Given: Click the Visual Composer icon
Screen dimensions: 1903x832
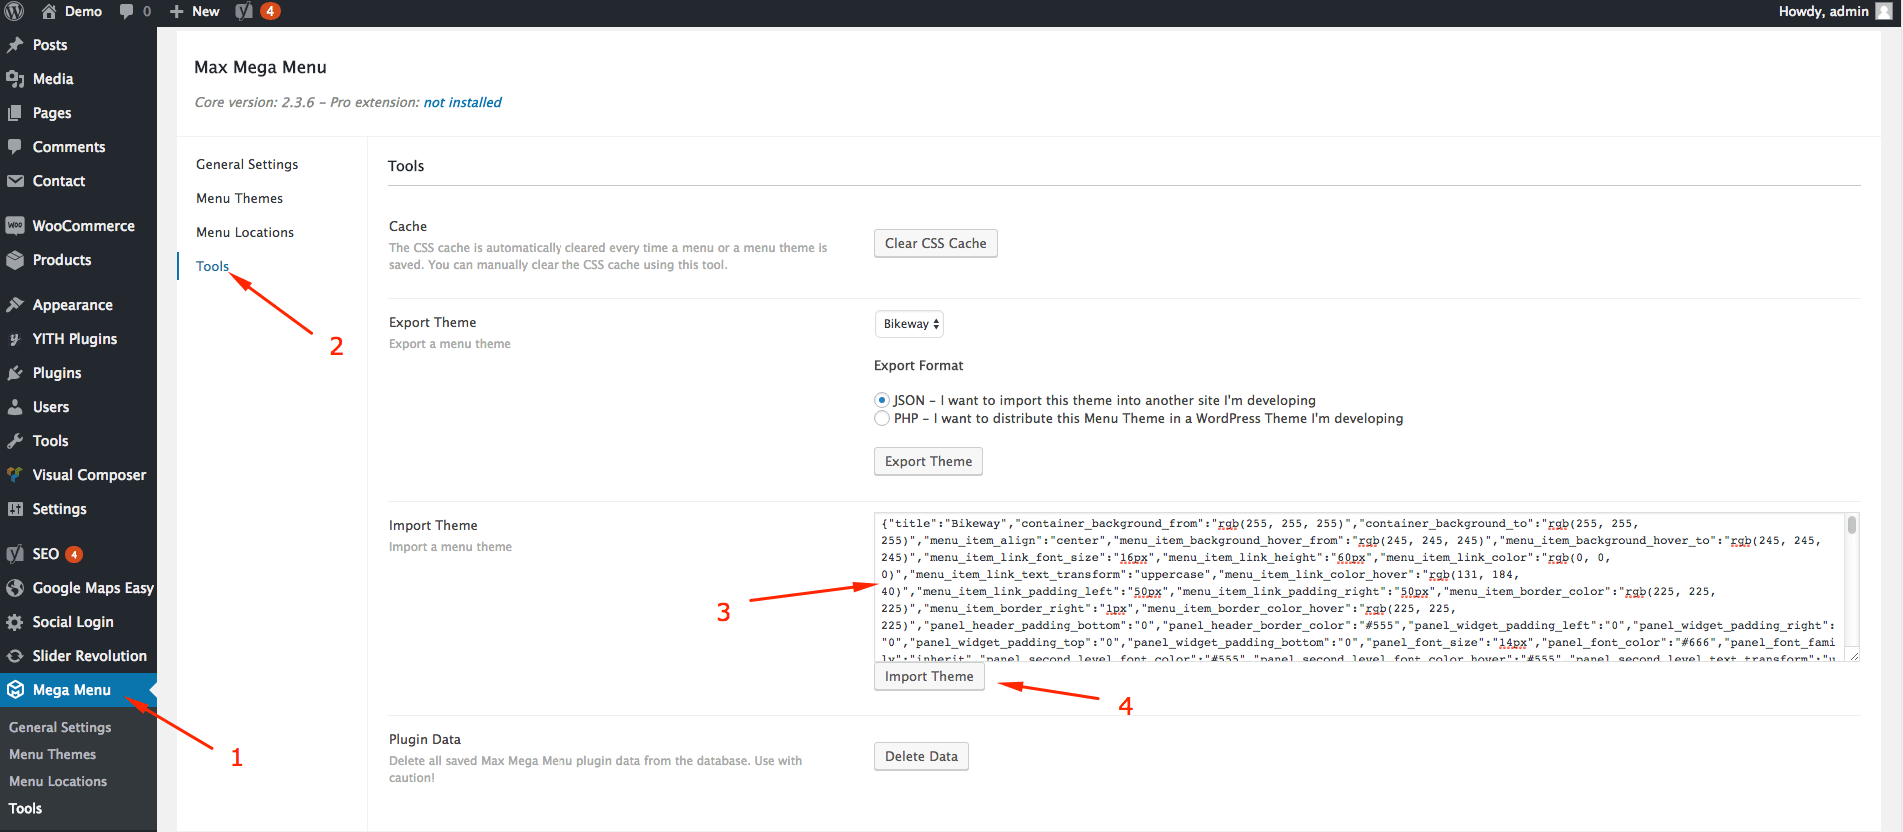Looking at the screenshot, I should tap(15, 475).
